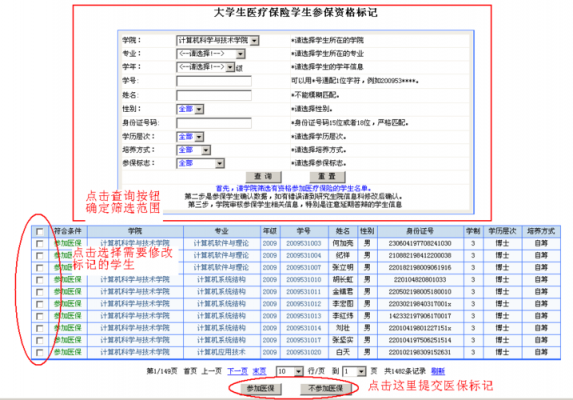
Task: Click student number 2009531003 in the table
Action: point(303,243)
